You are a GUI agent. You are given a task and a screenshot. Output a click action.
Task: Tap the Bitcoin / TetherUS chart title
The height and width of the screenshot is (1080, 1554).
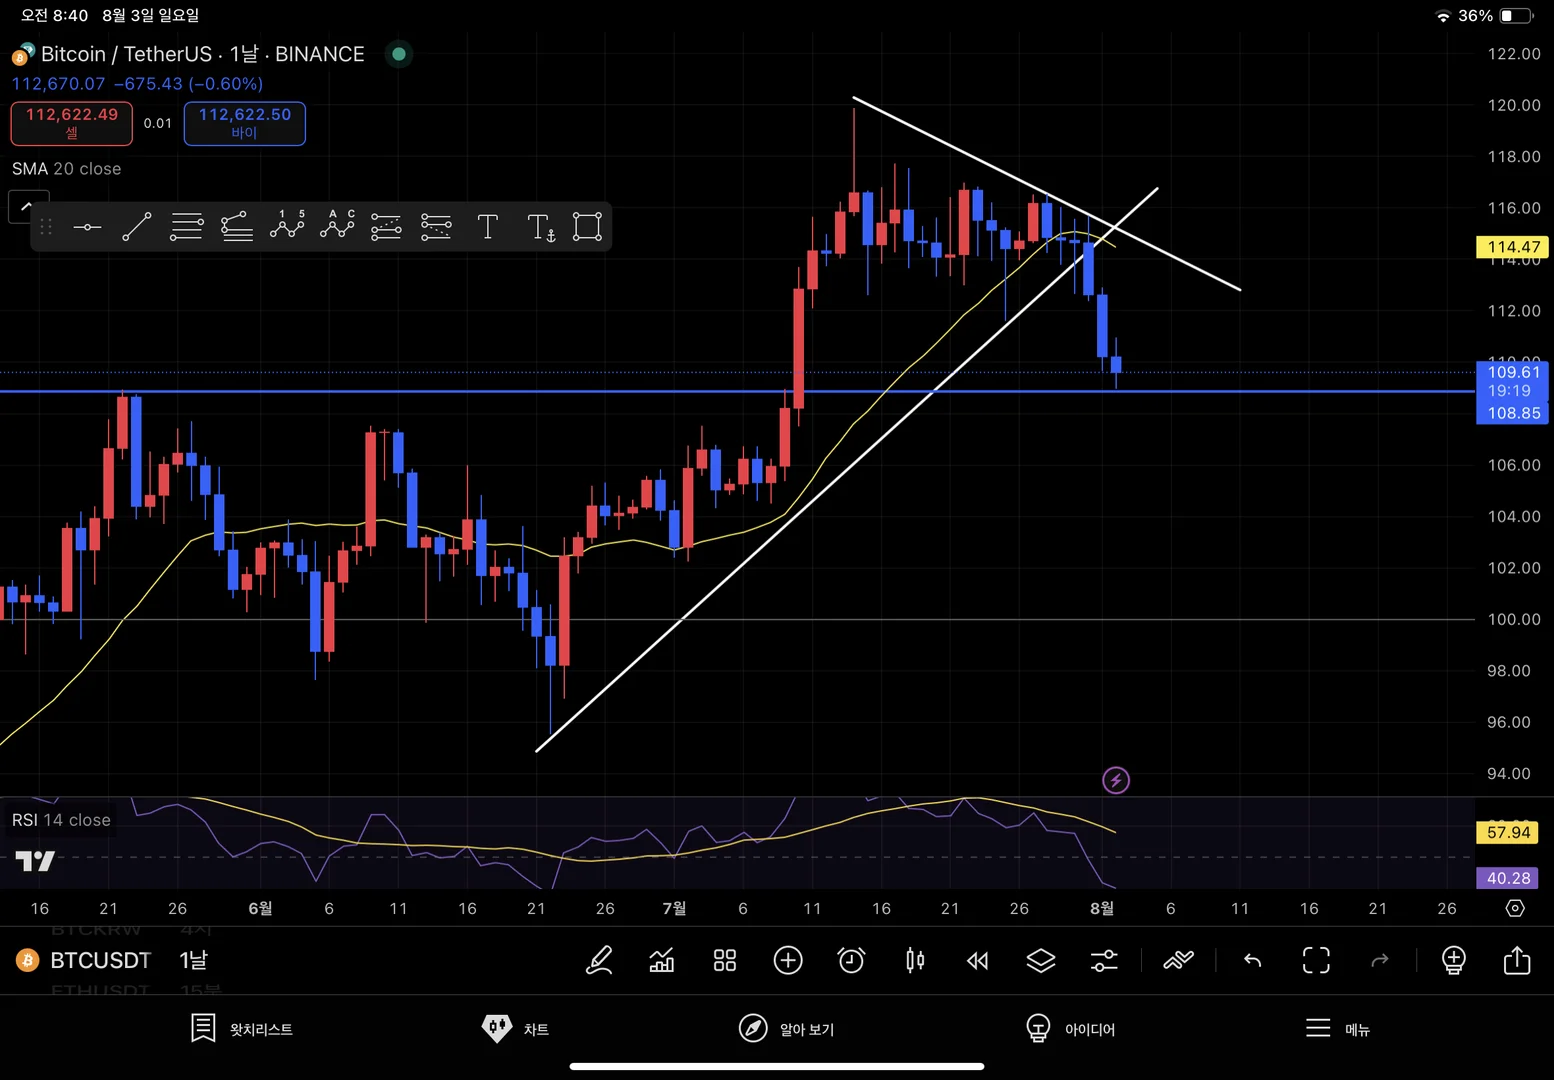(x=202, y=54)
